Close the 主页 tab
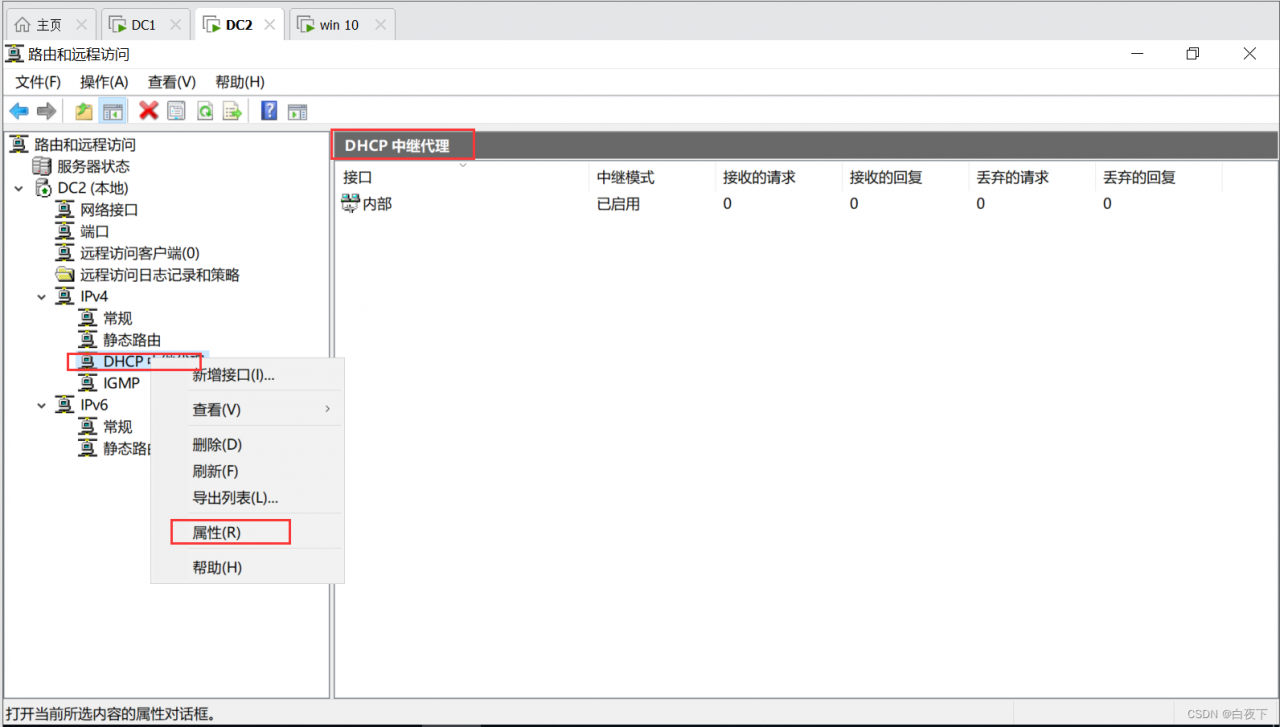Image resolution: width=1280 pixels, height=727 pixels. 81,25
